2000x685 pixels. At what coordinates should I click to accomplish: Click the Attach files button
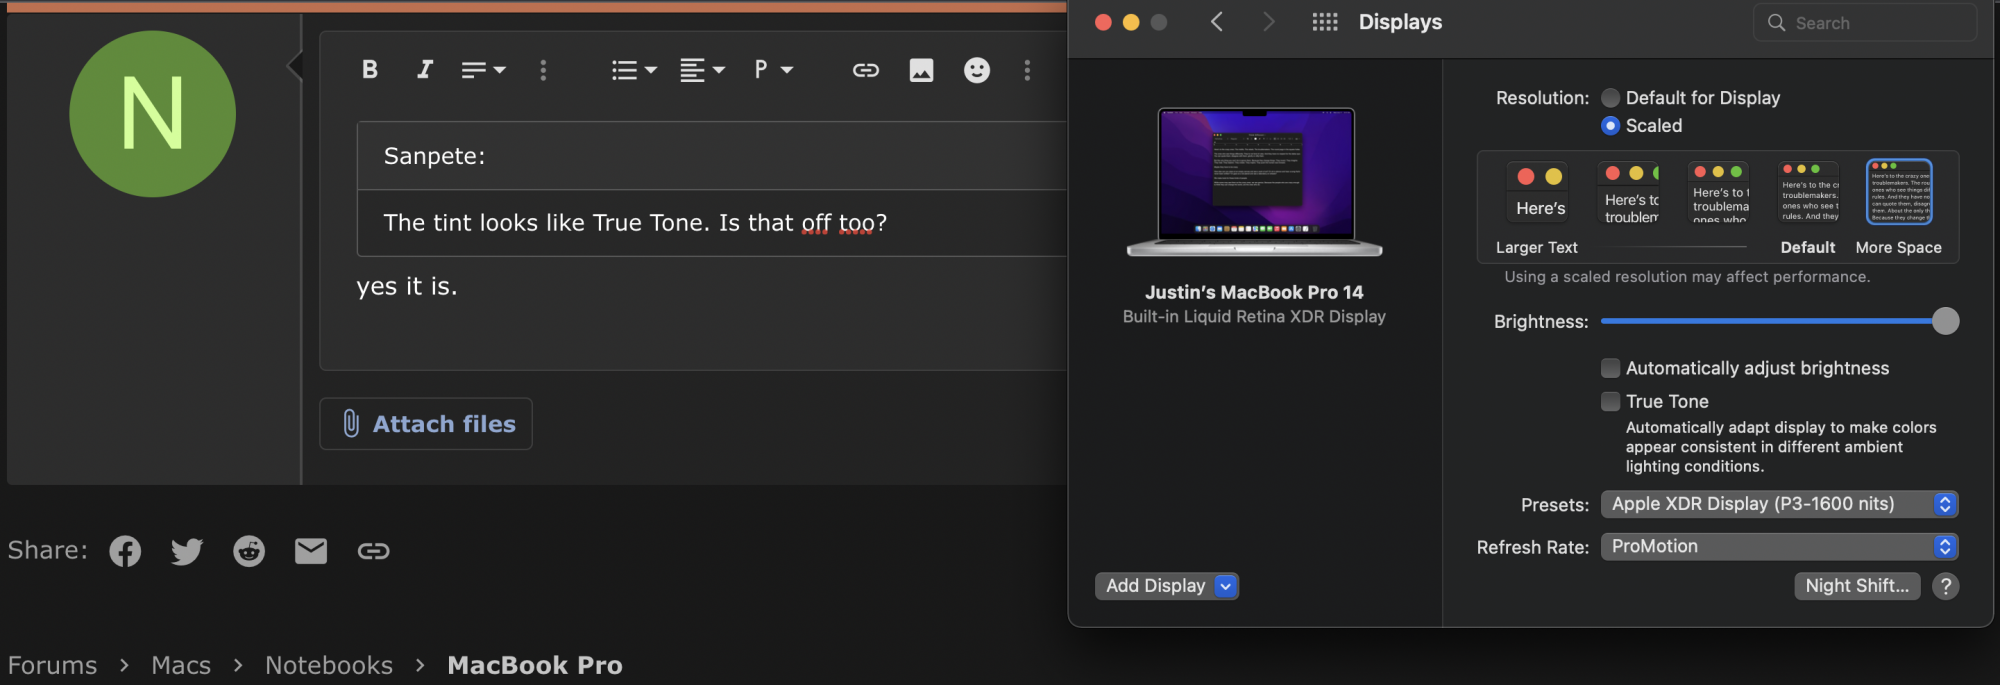click(426, 424)
